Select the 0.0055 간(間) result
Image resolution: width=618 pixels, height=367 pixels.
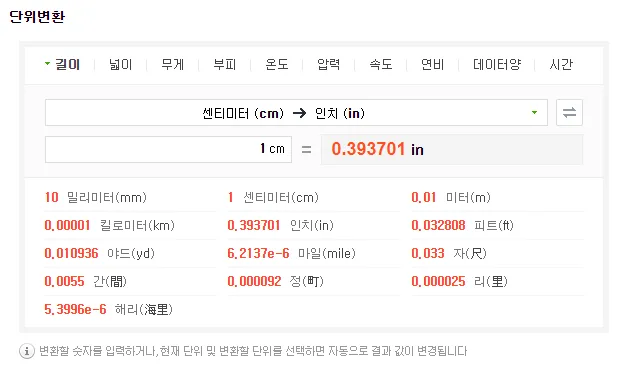click(x=86, y=281)
